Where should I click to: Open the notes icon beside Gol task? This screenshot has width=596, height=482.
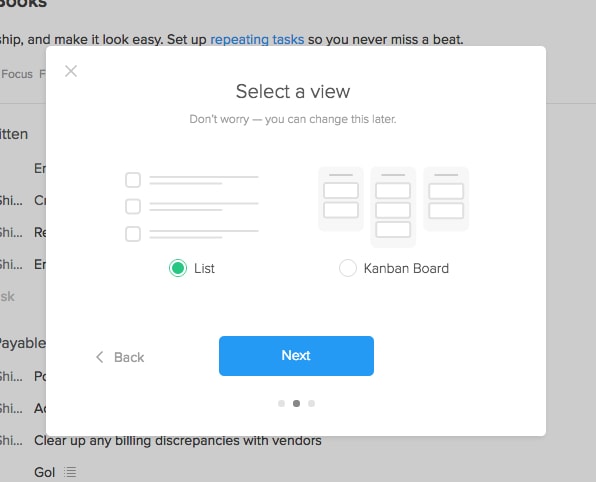(x=70, y=472)
